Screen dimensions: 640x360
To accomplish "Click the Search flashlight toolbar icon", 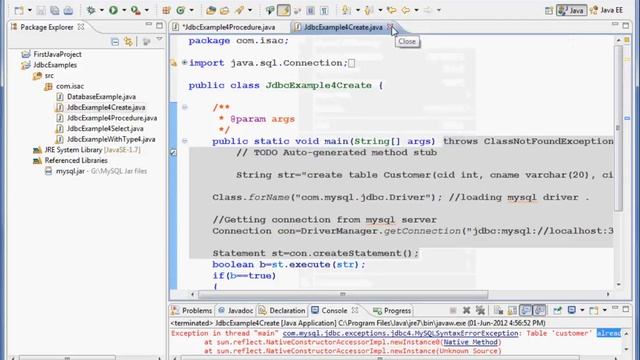I will click(239, 10).
